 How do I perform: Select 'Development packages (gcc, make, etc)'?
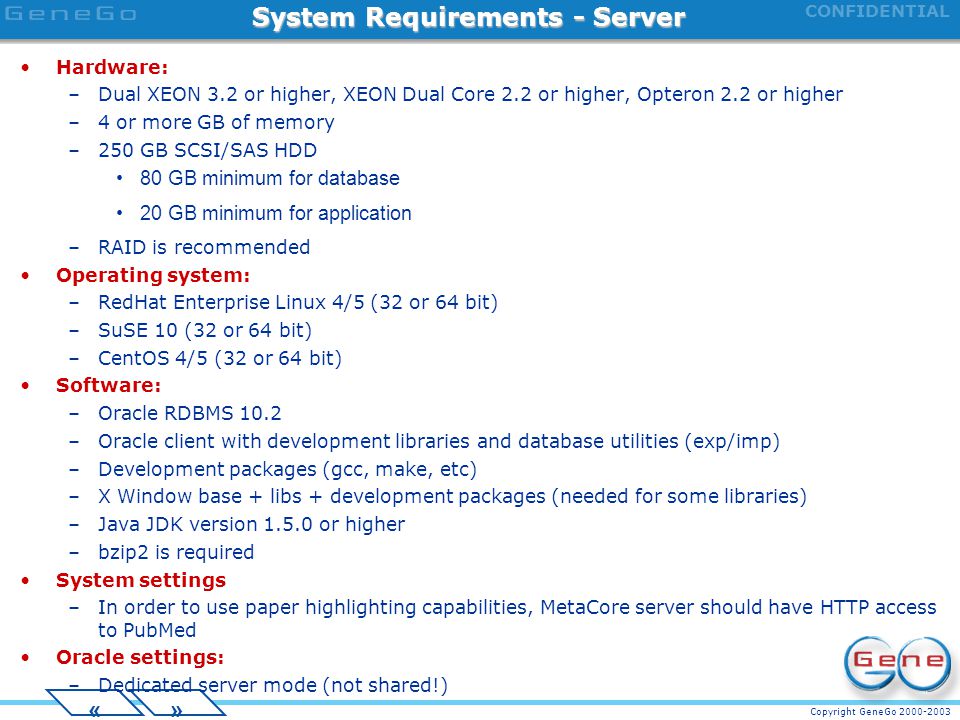(x=287, y=469)
